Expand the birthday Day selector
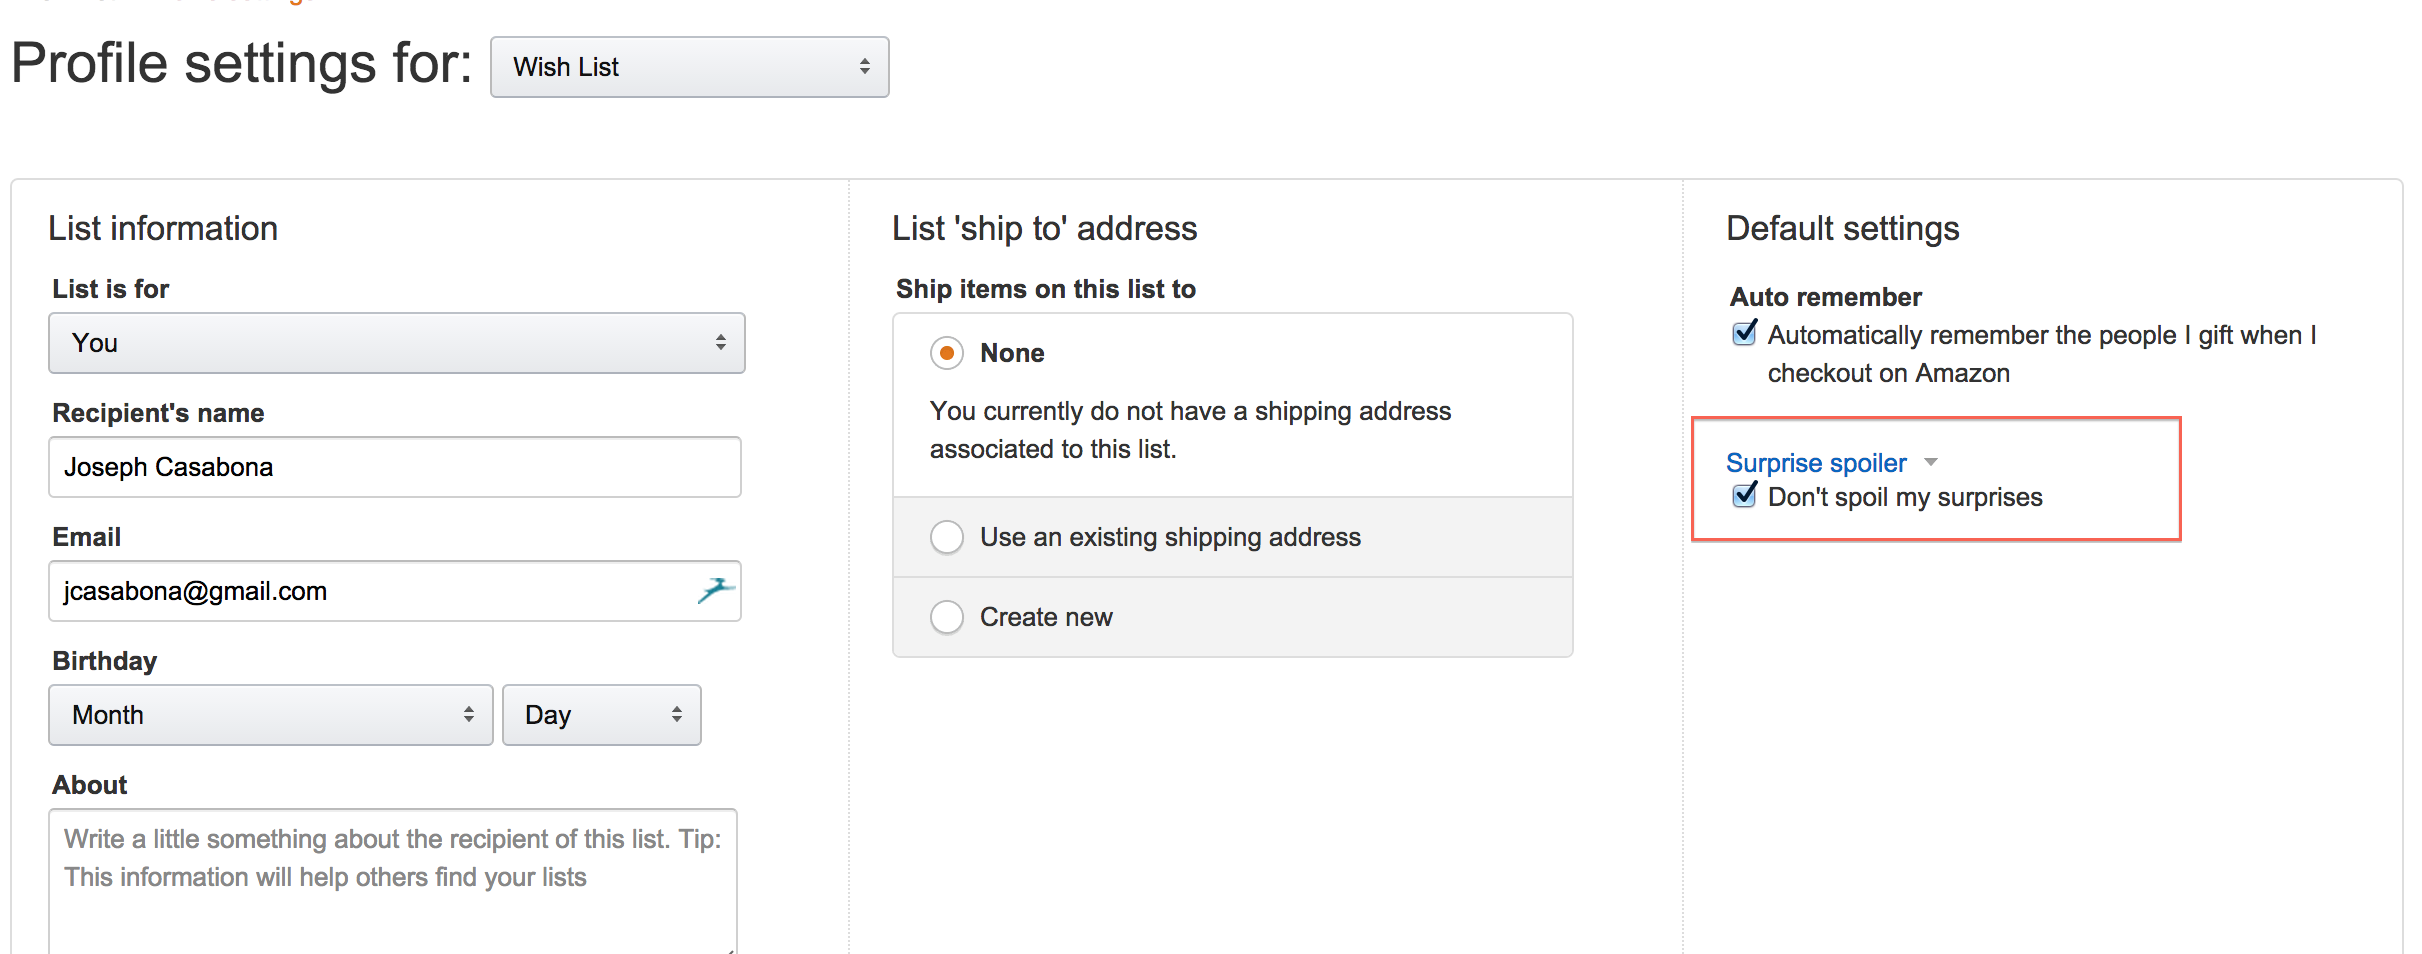 602,715
